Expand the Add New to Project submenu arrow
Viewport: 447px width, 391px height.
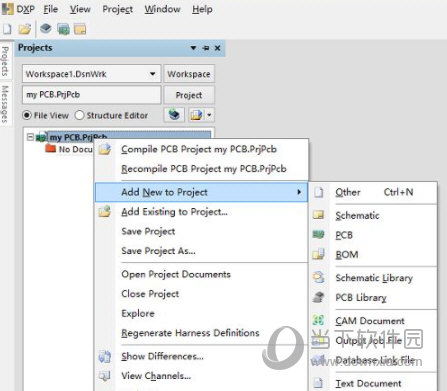[299, 192]
